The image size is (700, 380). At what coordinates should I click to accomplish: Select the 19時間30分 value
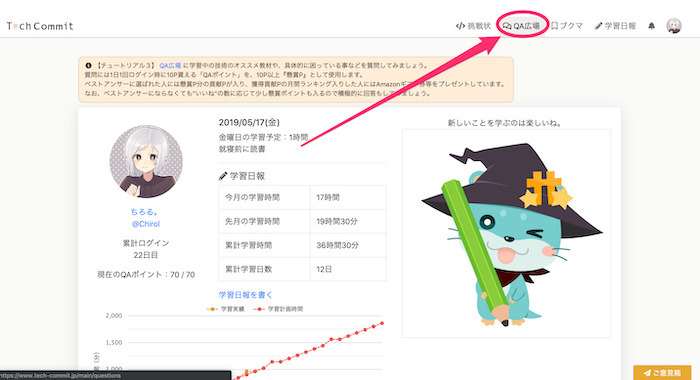(348, 221)
